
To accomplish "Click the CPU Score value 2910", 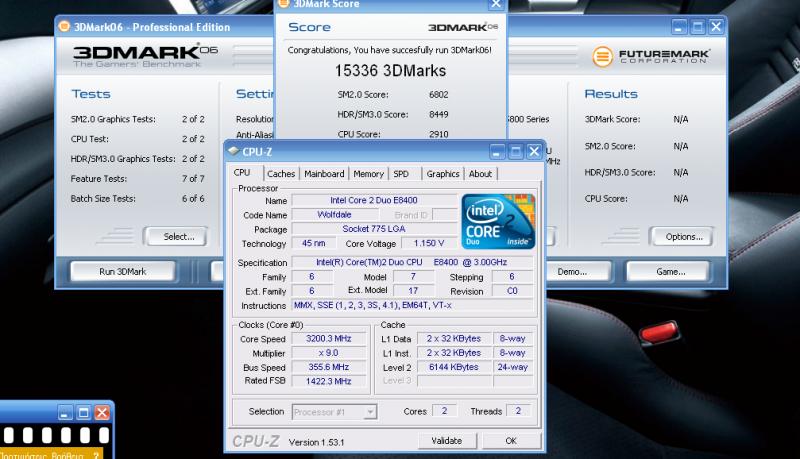I will tap(439, 134).
